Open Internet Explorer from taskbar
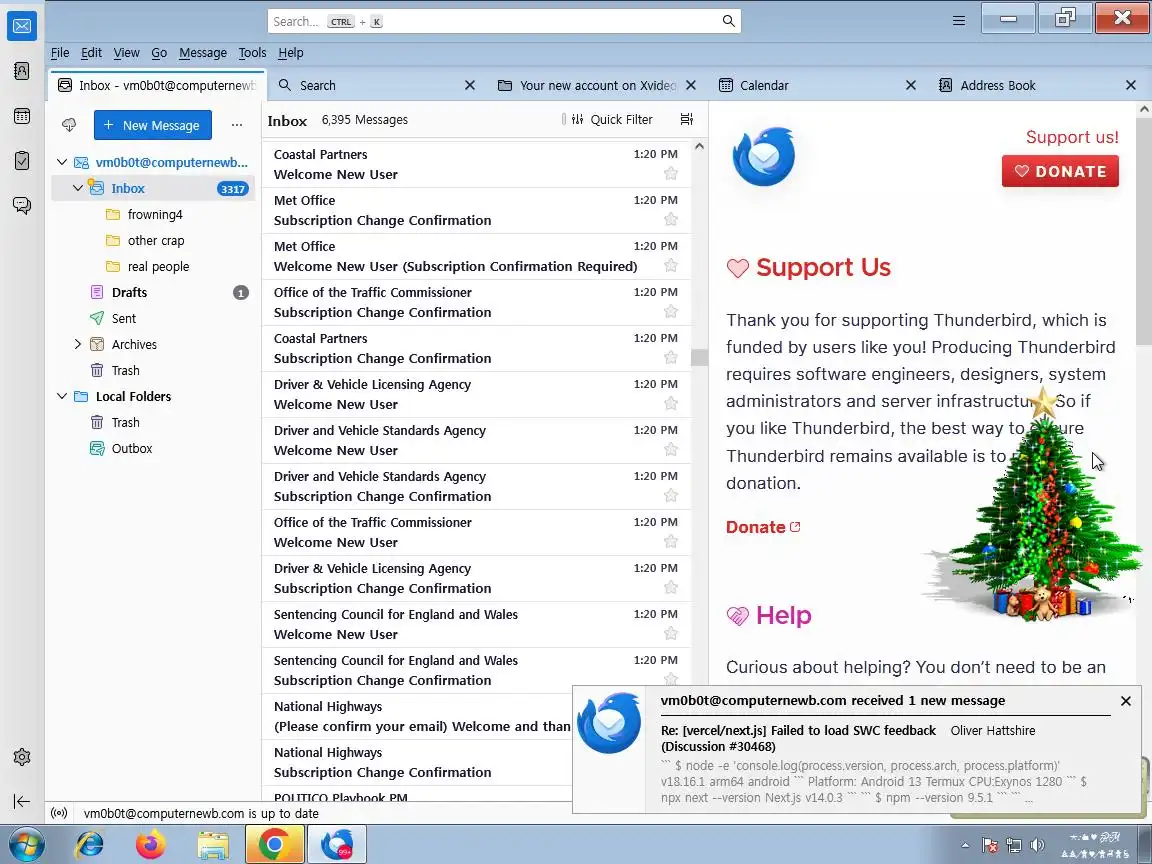1152x864 pixels. click(x=90, y=844)
